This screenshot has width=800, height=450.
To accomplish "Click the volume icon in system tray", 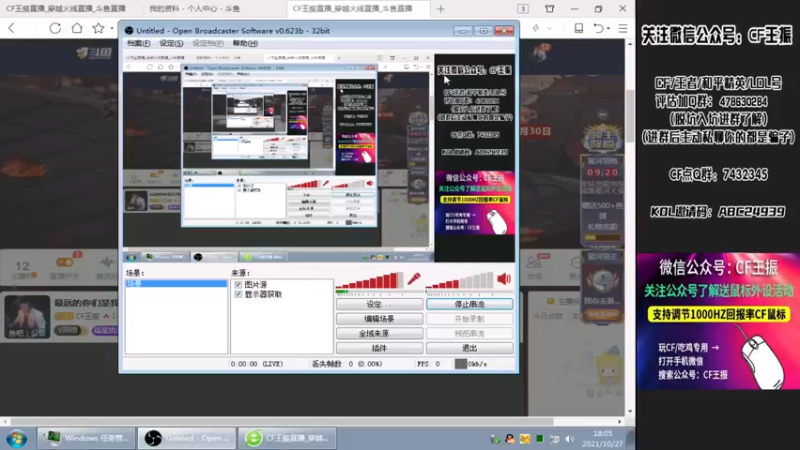I will coord(570,439).
